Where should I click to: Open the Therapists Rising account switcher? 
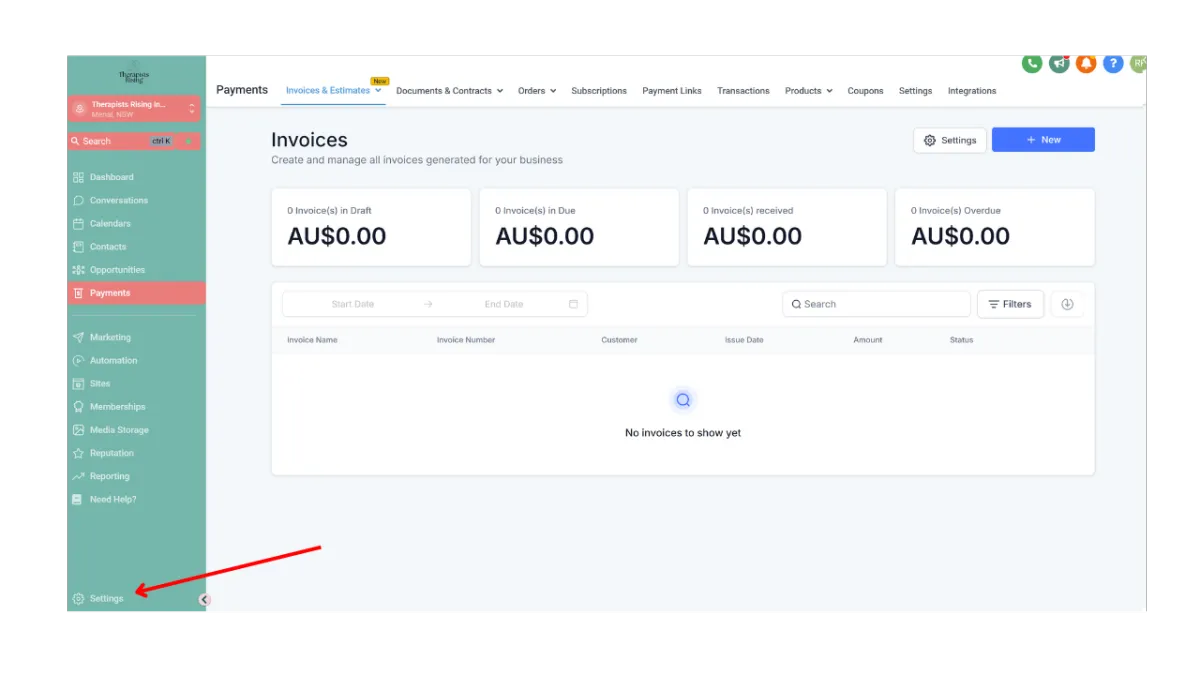pyautogui.click(x=134, y=108)
